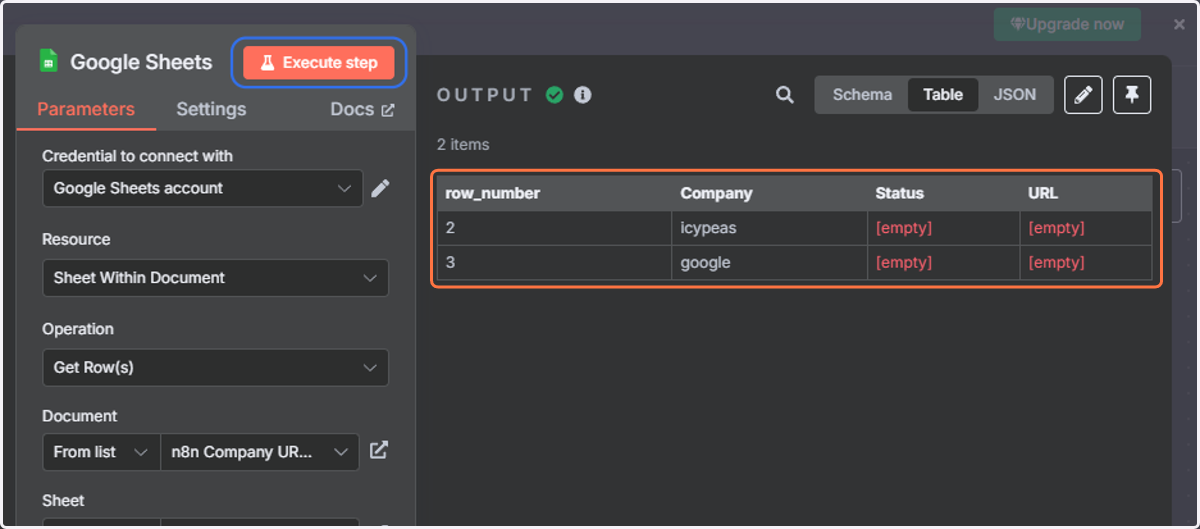
Task: Open the document in new window icon
Action: pos(378,451)
